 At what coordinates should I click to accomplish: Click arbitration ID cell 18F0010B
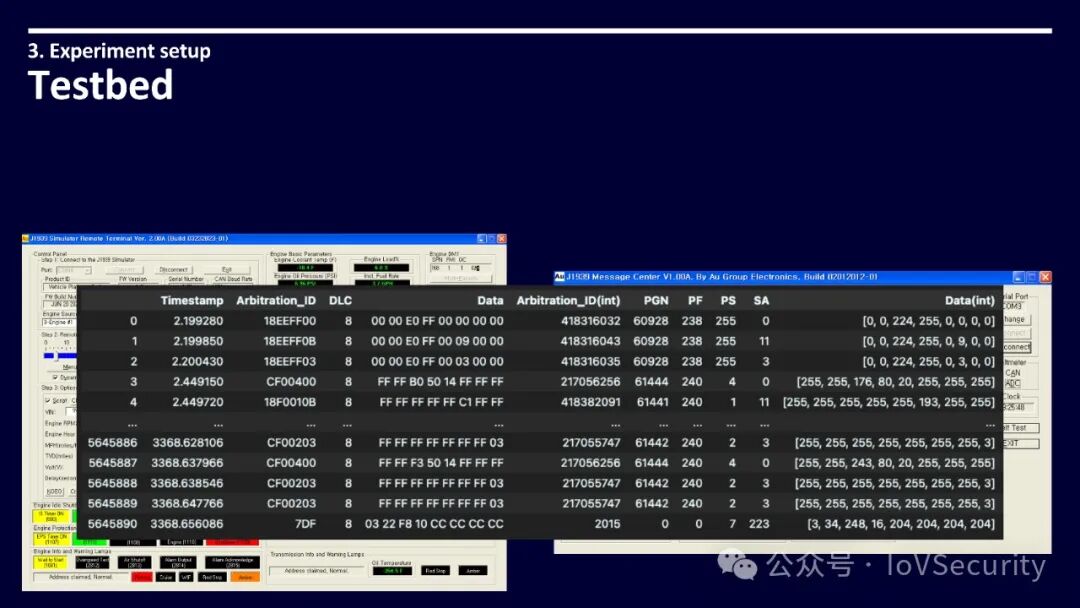coord(290,402)
